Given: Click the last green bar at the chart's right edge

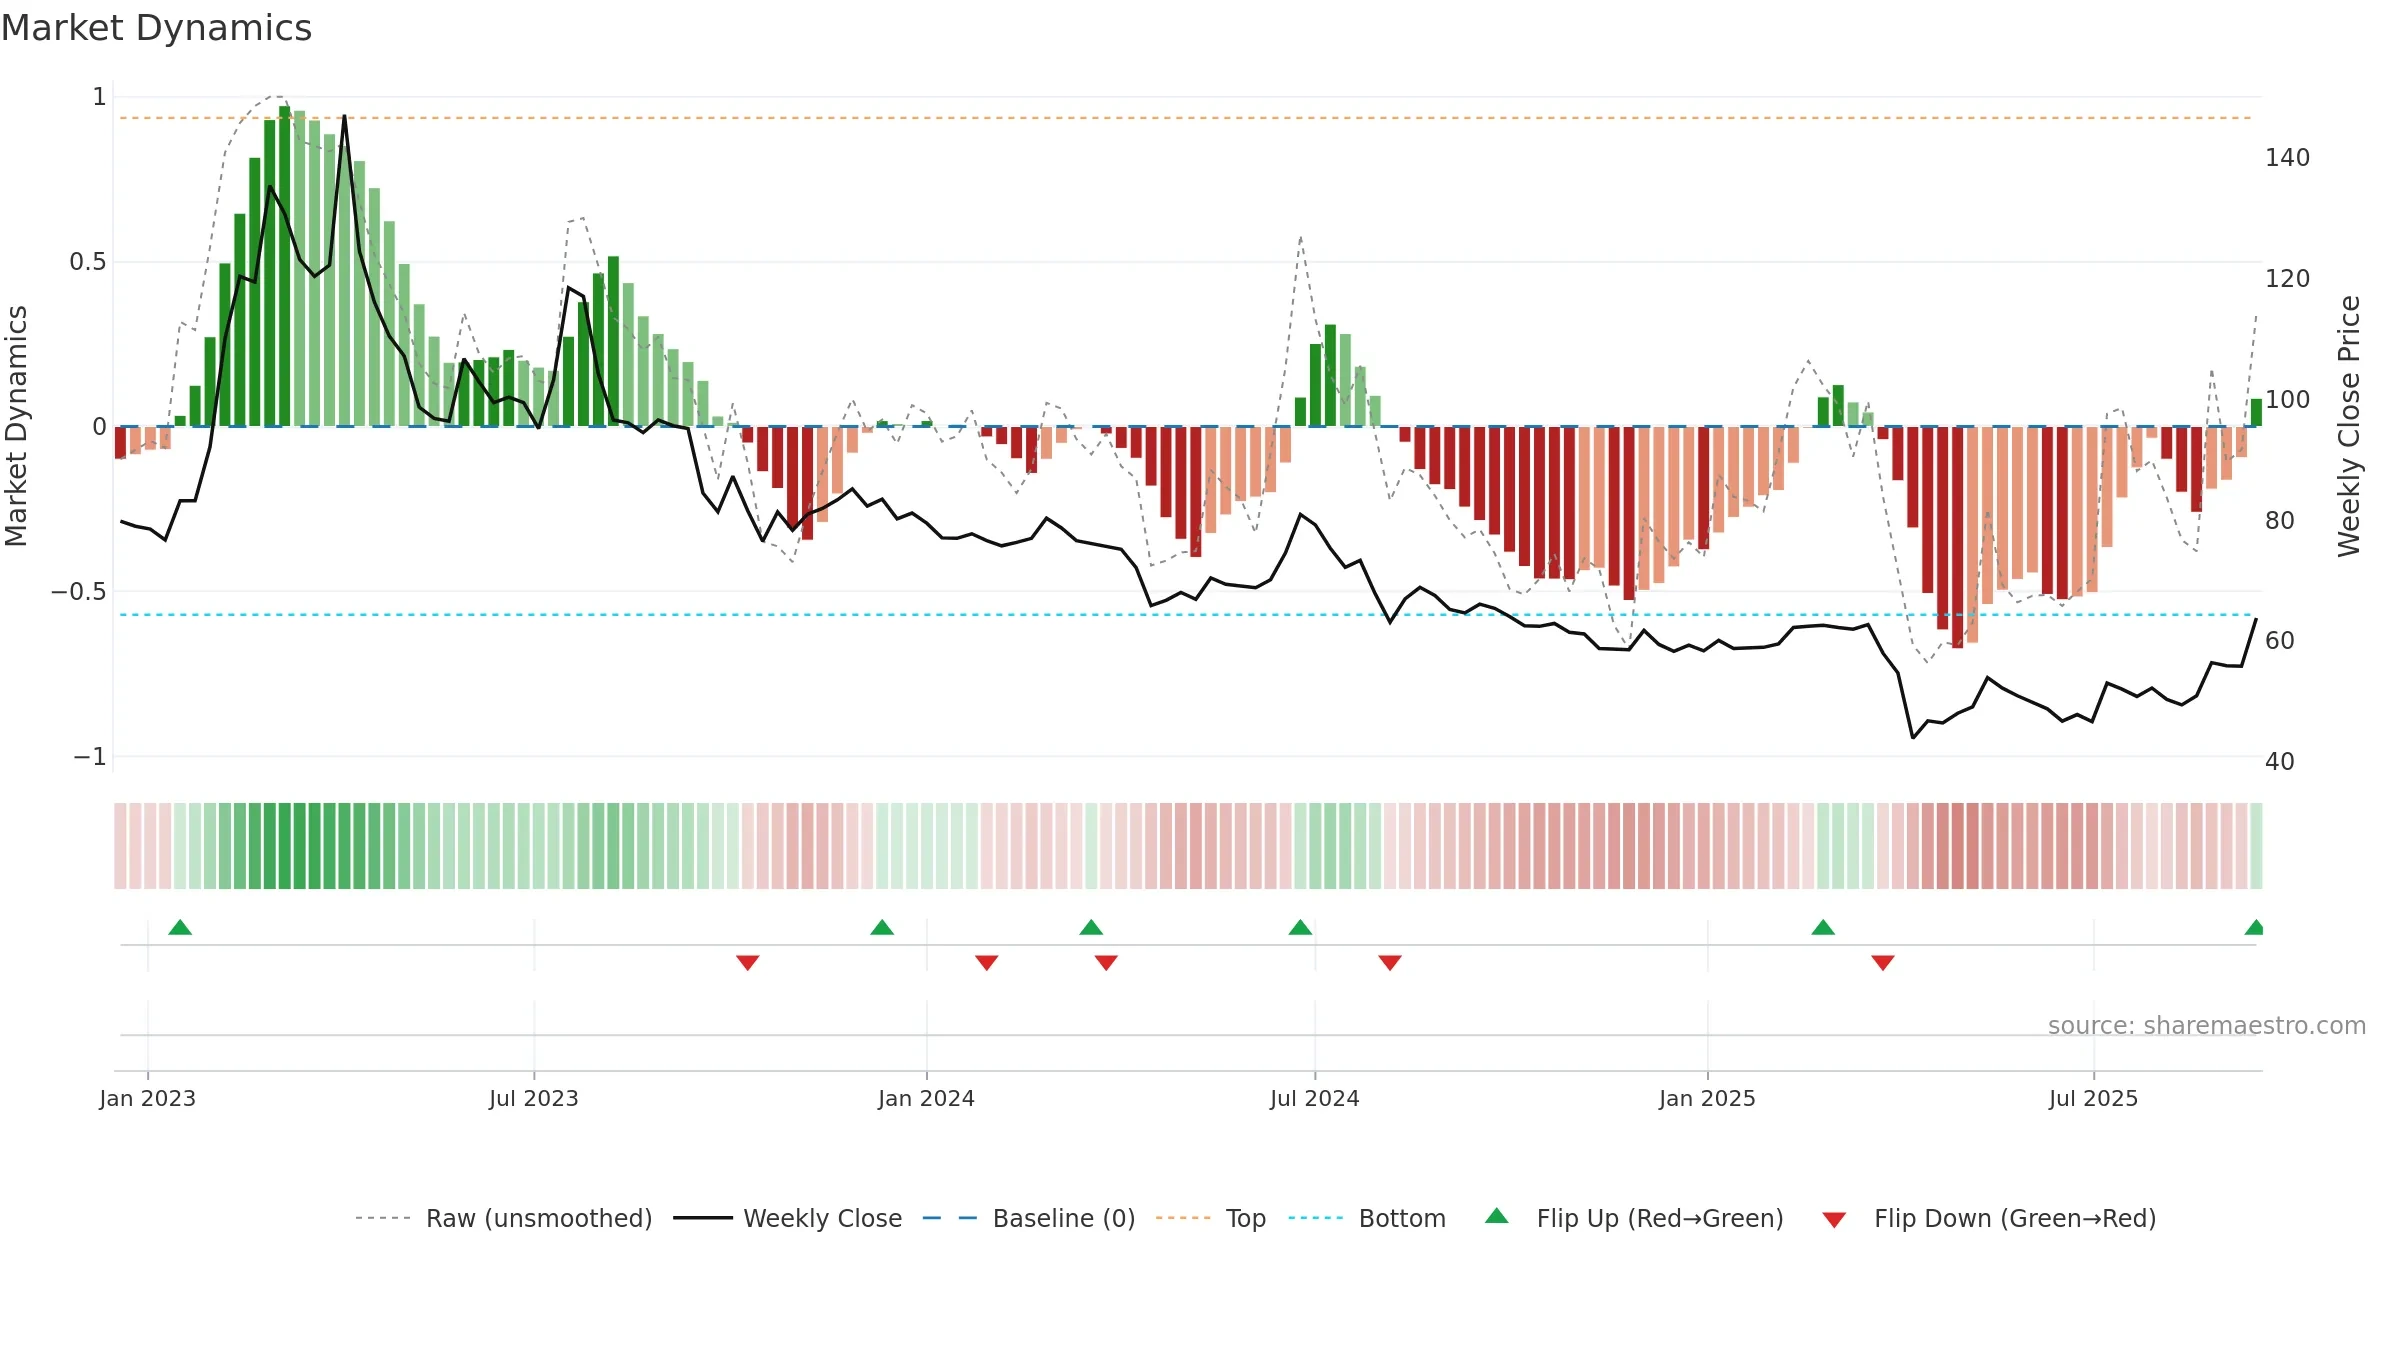Looking at the screenshot, I should click(x=2256, y=413).
